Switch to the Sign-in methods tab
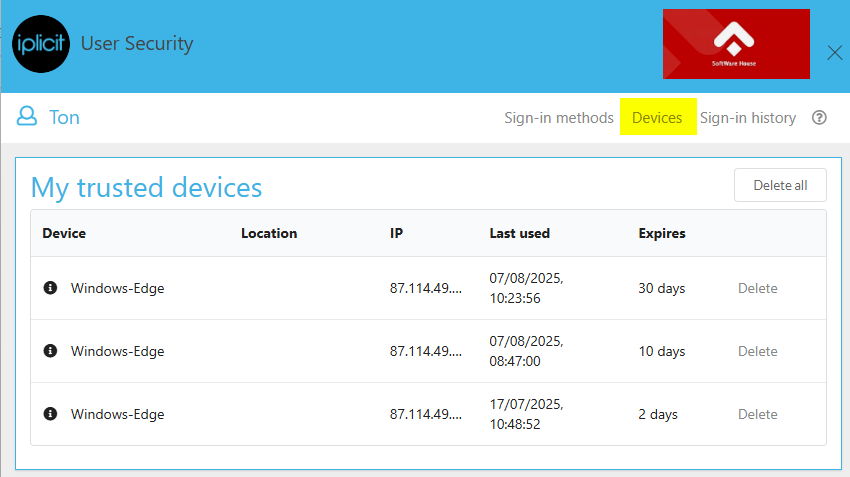 tap(558, 118)
